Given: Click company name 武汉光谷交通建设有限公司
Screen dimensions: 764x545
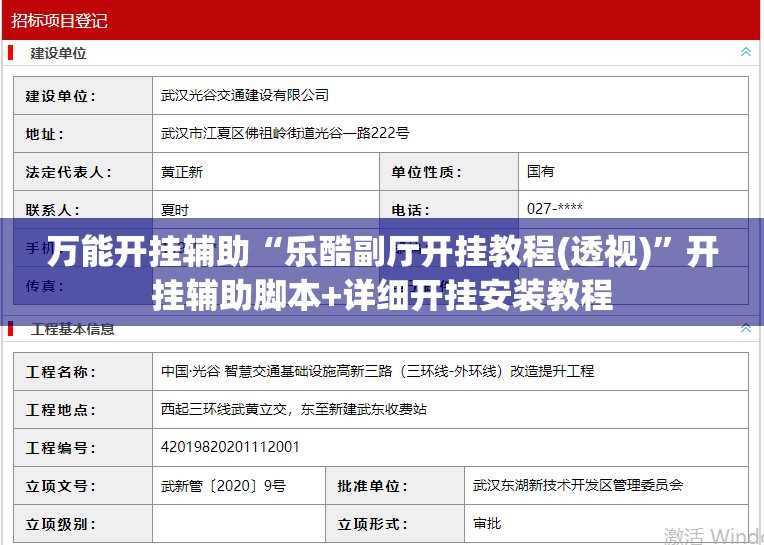Looking at the screenshot, I should [245, 95].
